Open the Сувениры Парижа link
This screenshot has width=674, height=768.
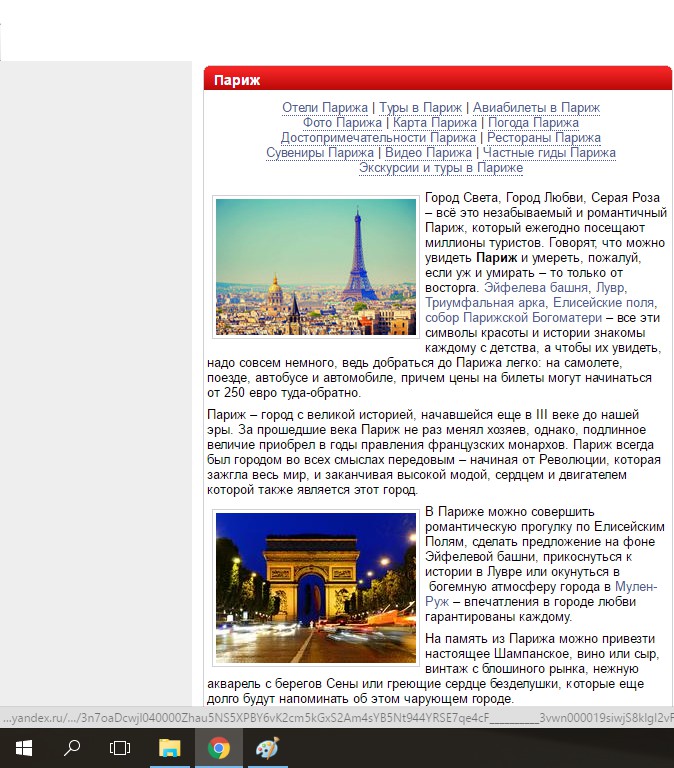pyautogui.click(x=320, y=153)
